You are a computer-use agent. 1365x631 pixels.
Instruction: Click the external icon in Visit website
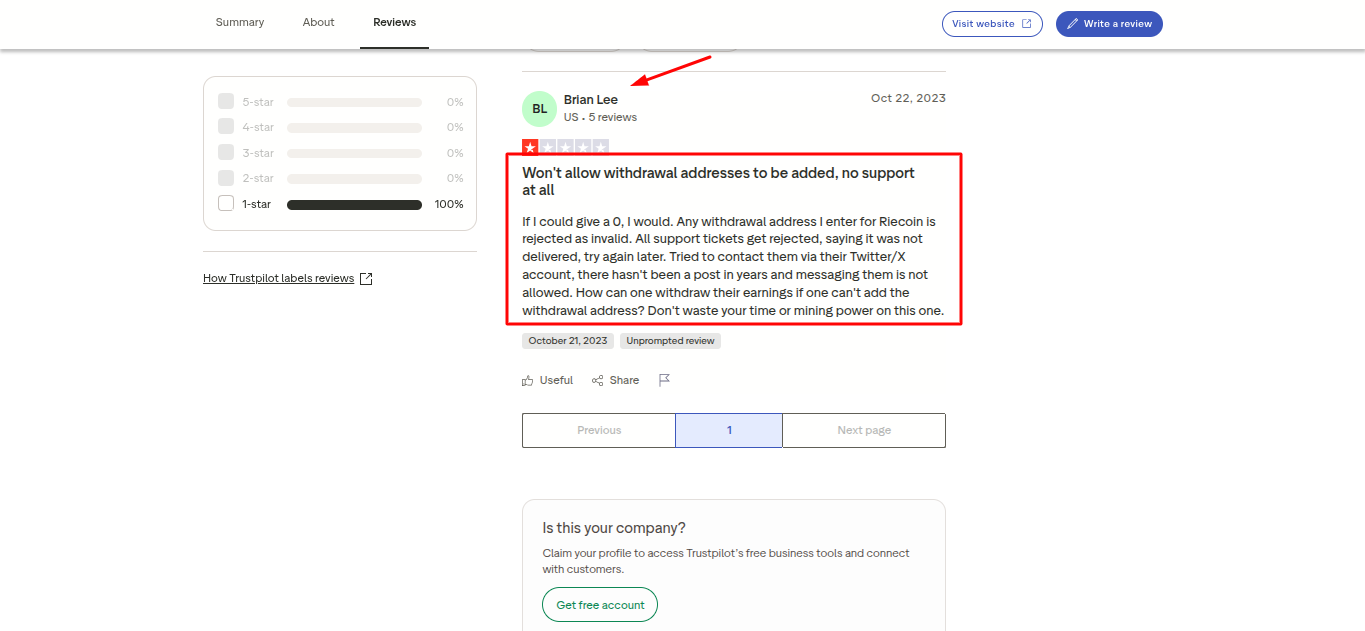click(x=1026, y=24)
